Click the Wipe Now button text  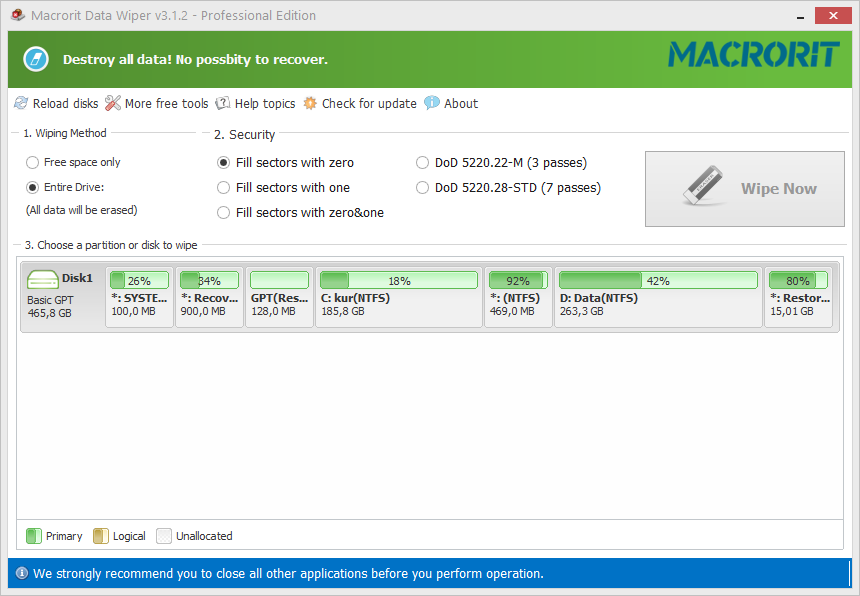pos(779,189)
